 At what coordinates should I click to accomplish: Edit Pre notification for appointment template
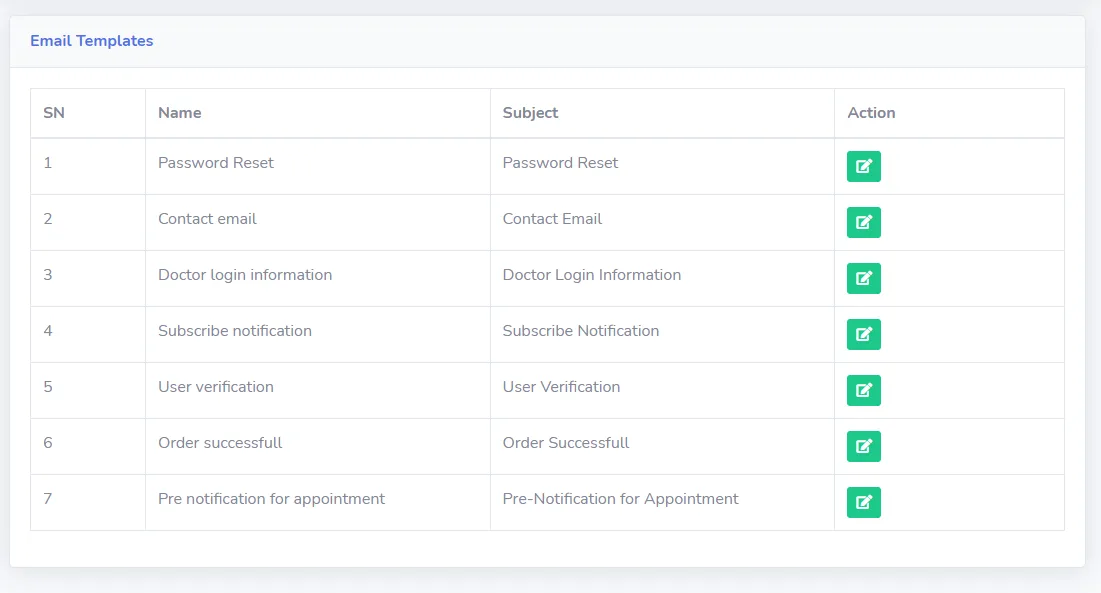pos(864,502)
